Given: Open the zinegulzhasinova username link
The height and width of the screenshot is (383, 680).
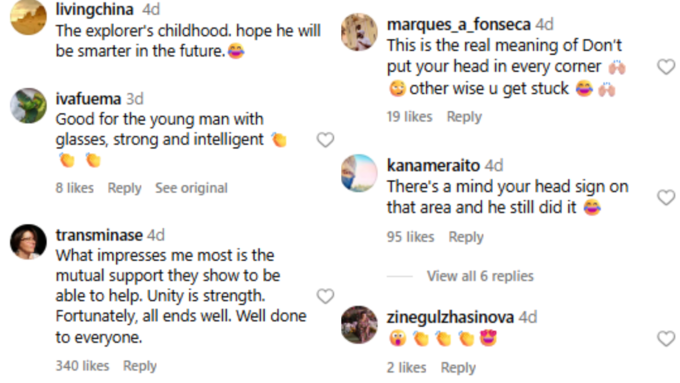Looking at the screenshot, I should [x=450, y=317].
